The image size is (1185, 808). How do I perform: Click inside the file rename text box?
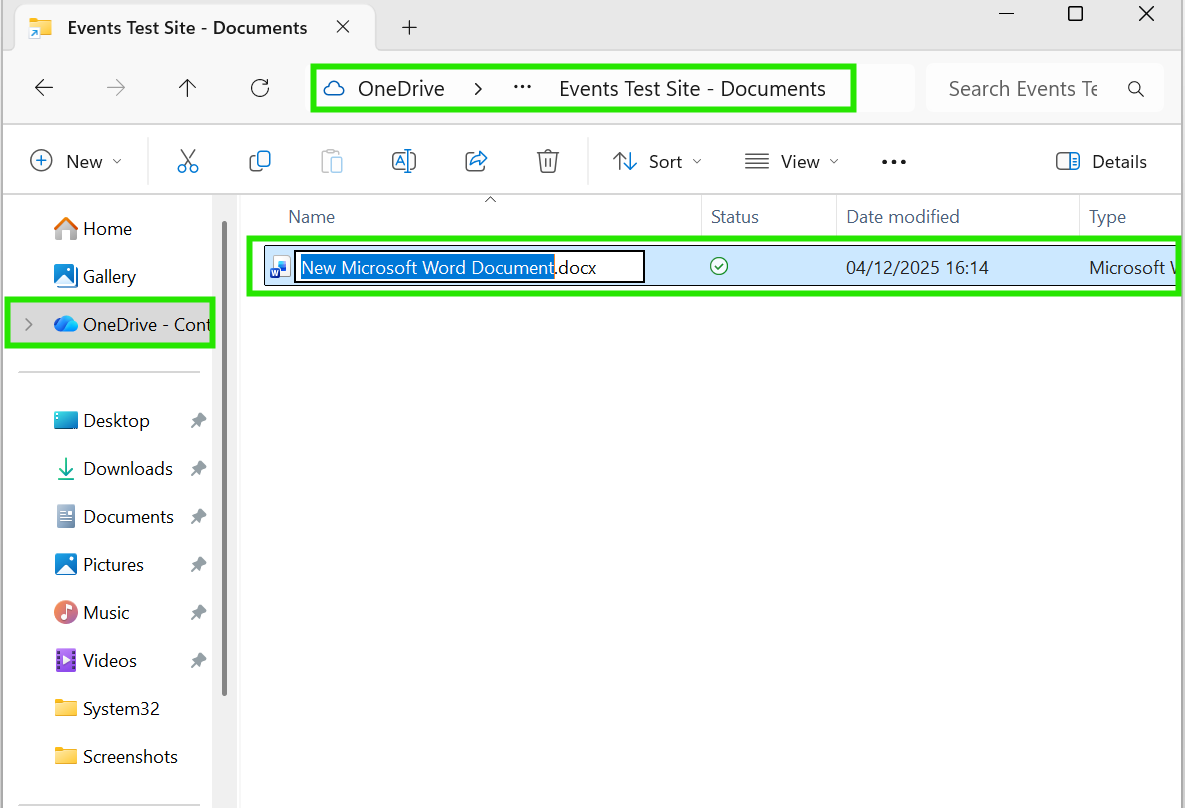coord(469,267)
